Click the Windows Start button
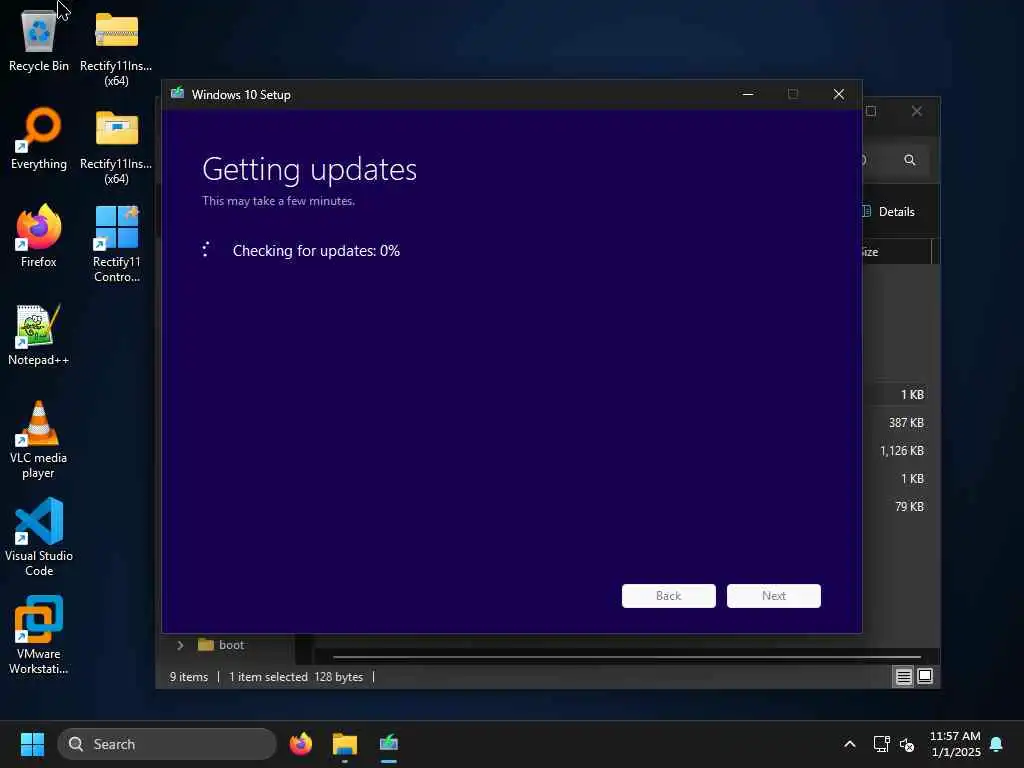Viewport: 1024px width, 768px height. (x=32, y=744)
